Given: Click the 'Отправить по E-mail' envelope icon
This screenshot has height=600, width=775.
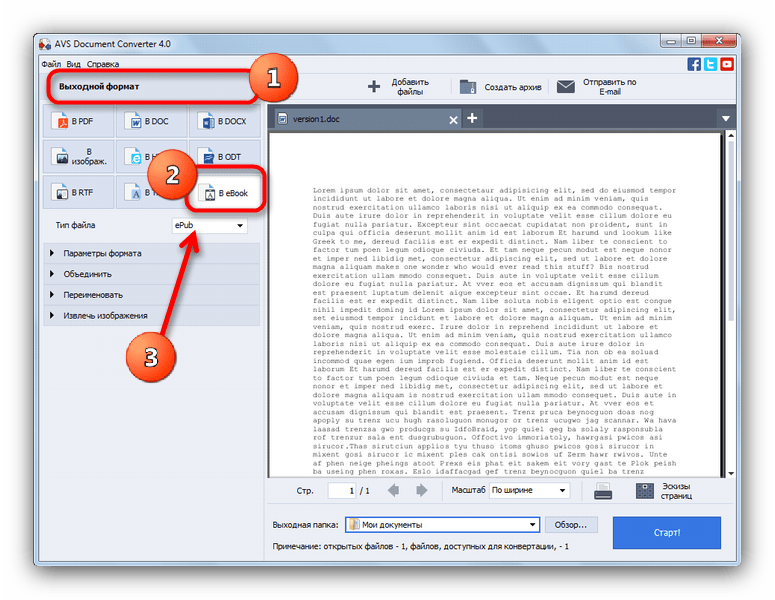Looking at the screenshot, I should click(x=565, y=87).
